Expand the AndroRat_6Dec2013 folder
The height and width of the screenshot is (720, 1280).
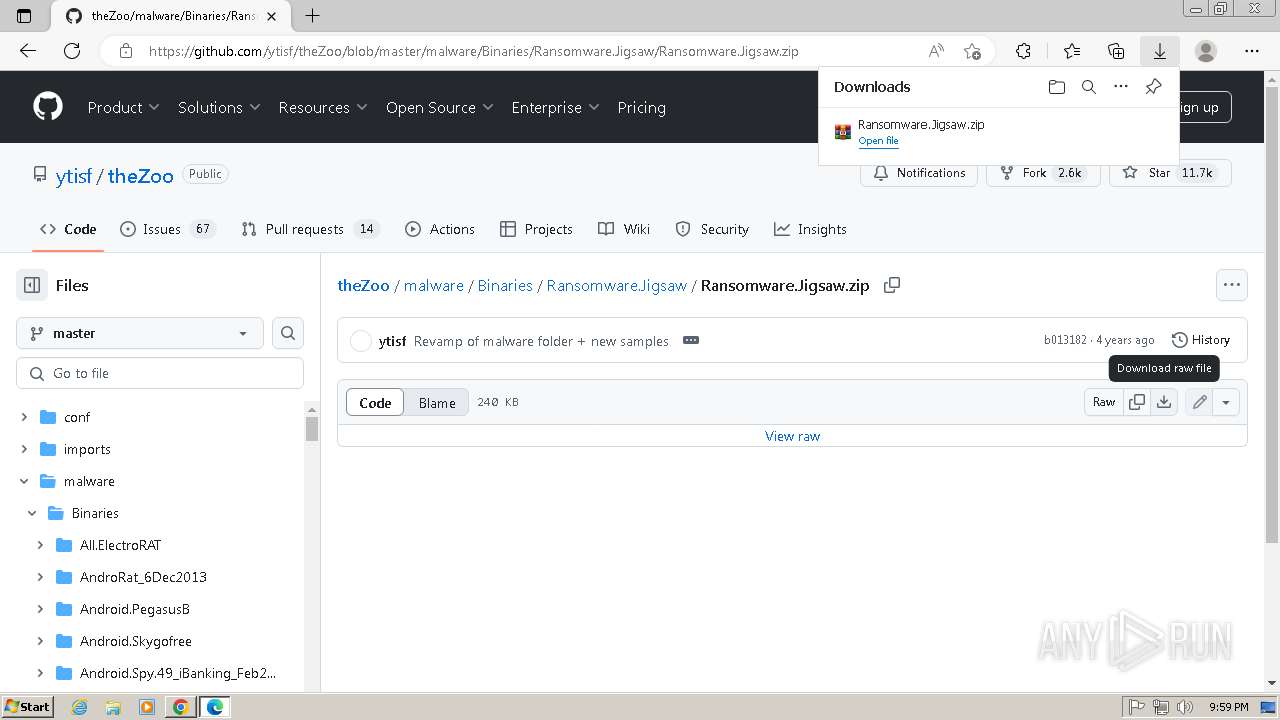pos(40,577)
